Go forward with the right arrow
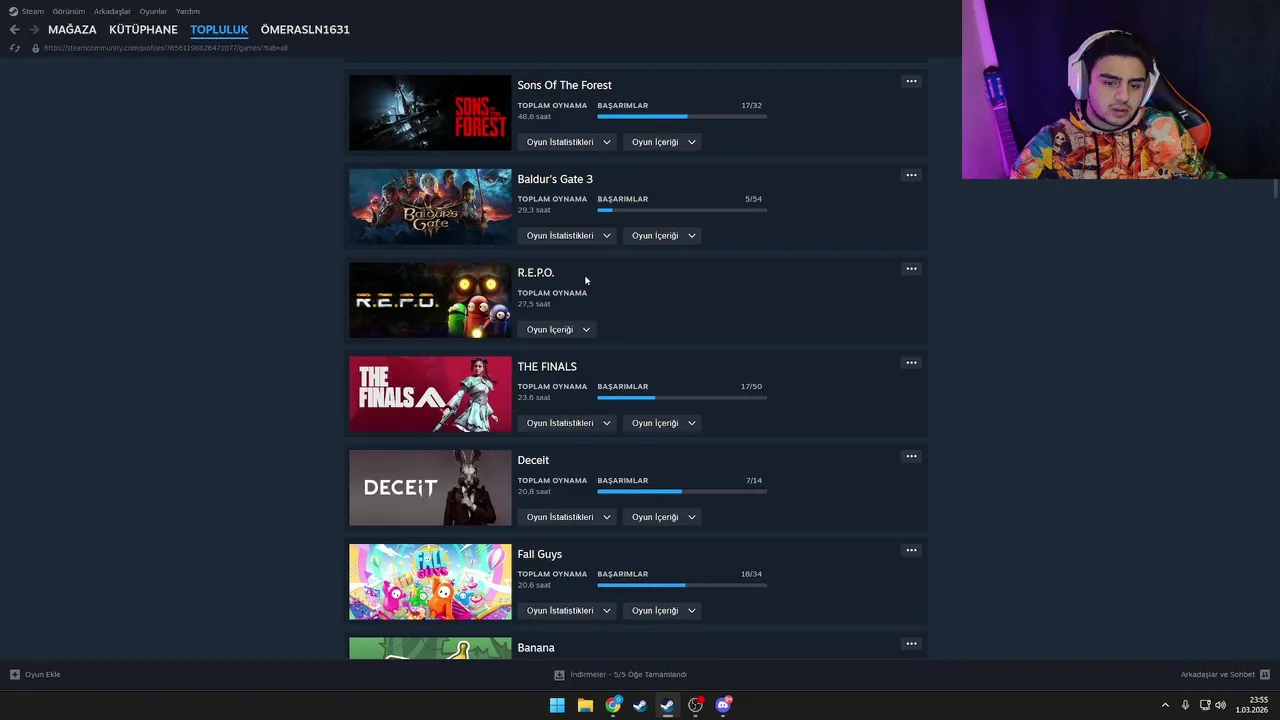Screen dimensions: 1280x720 tap(34, 30)
